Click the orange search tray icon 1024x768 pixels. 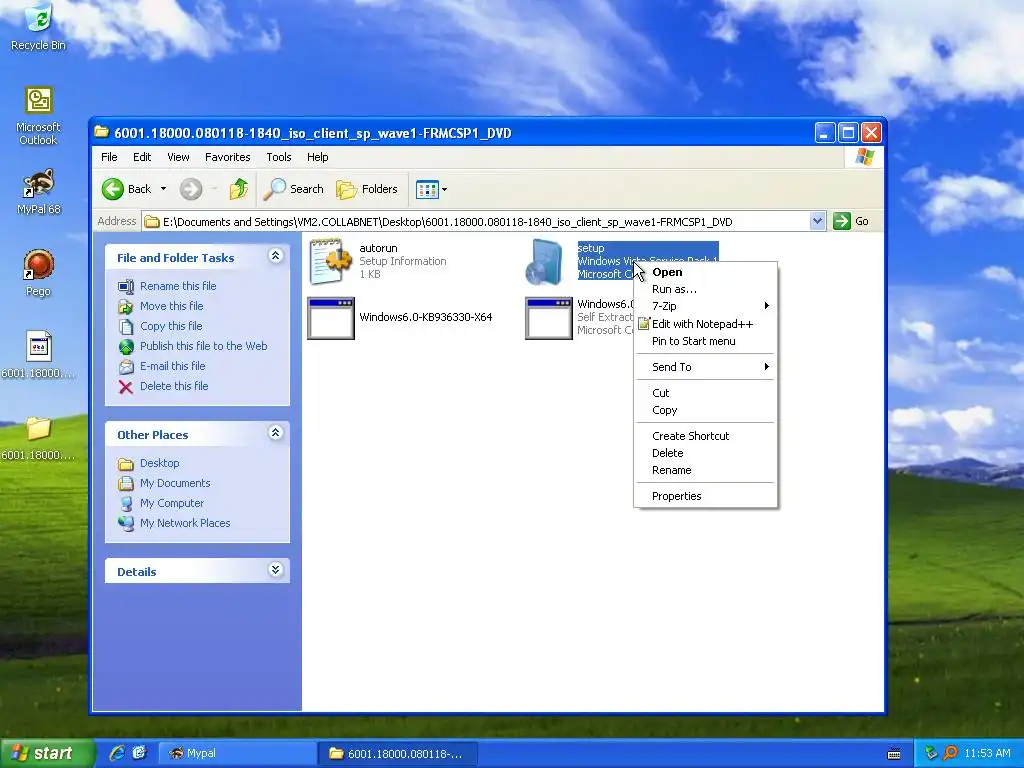(950, 754)
